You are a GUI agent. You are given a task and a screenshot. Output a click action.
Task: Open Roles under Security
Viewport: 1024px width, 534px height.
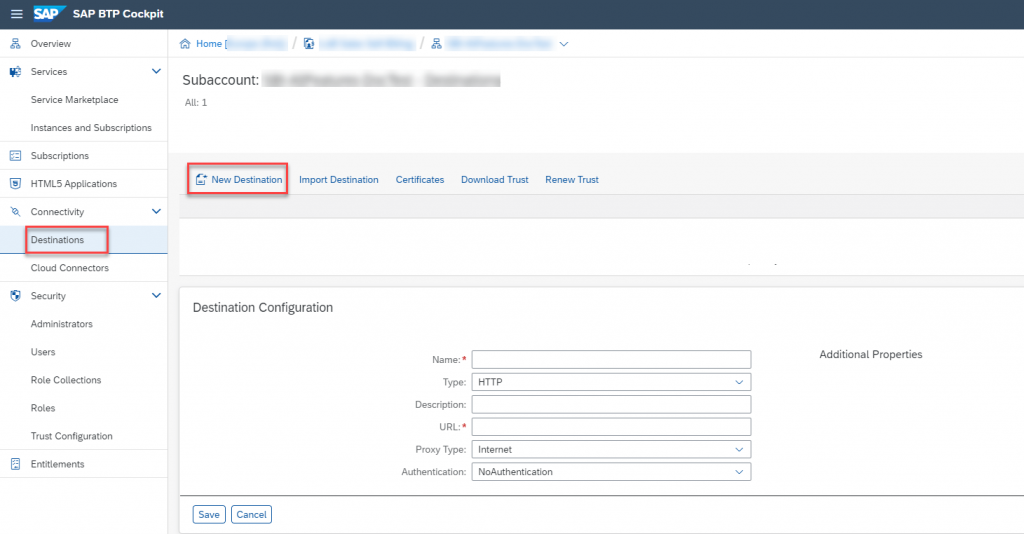[43, 409]
